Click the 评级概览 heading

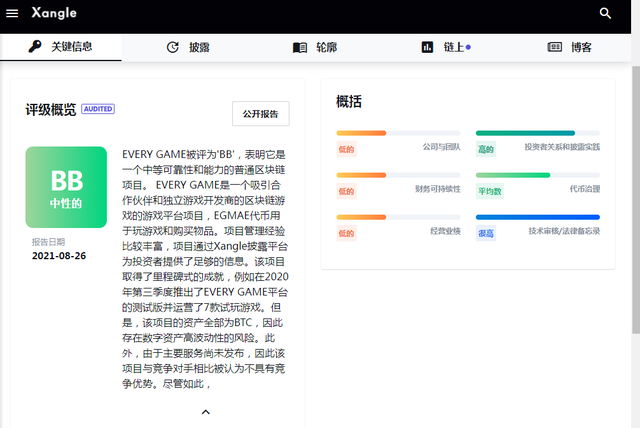51,110
